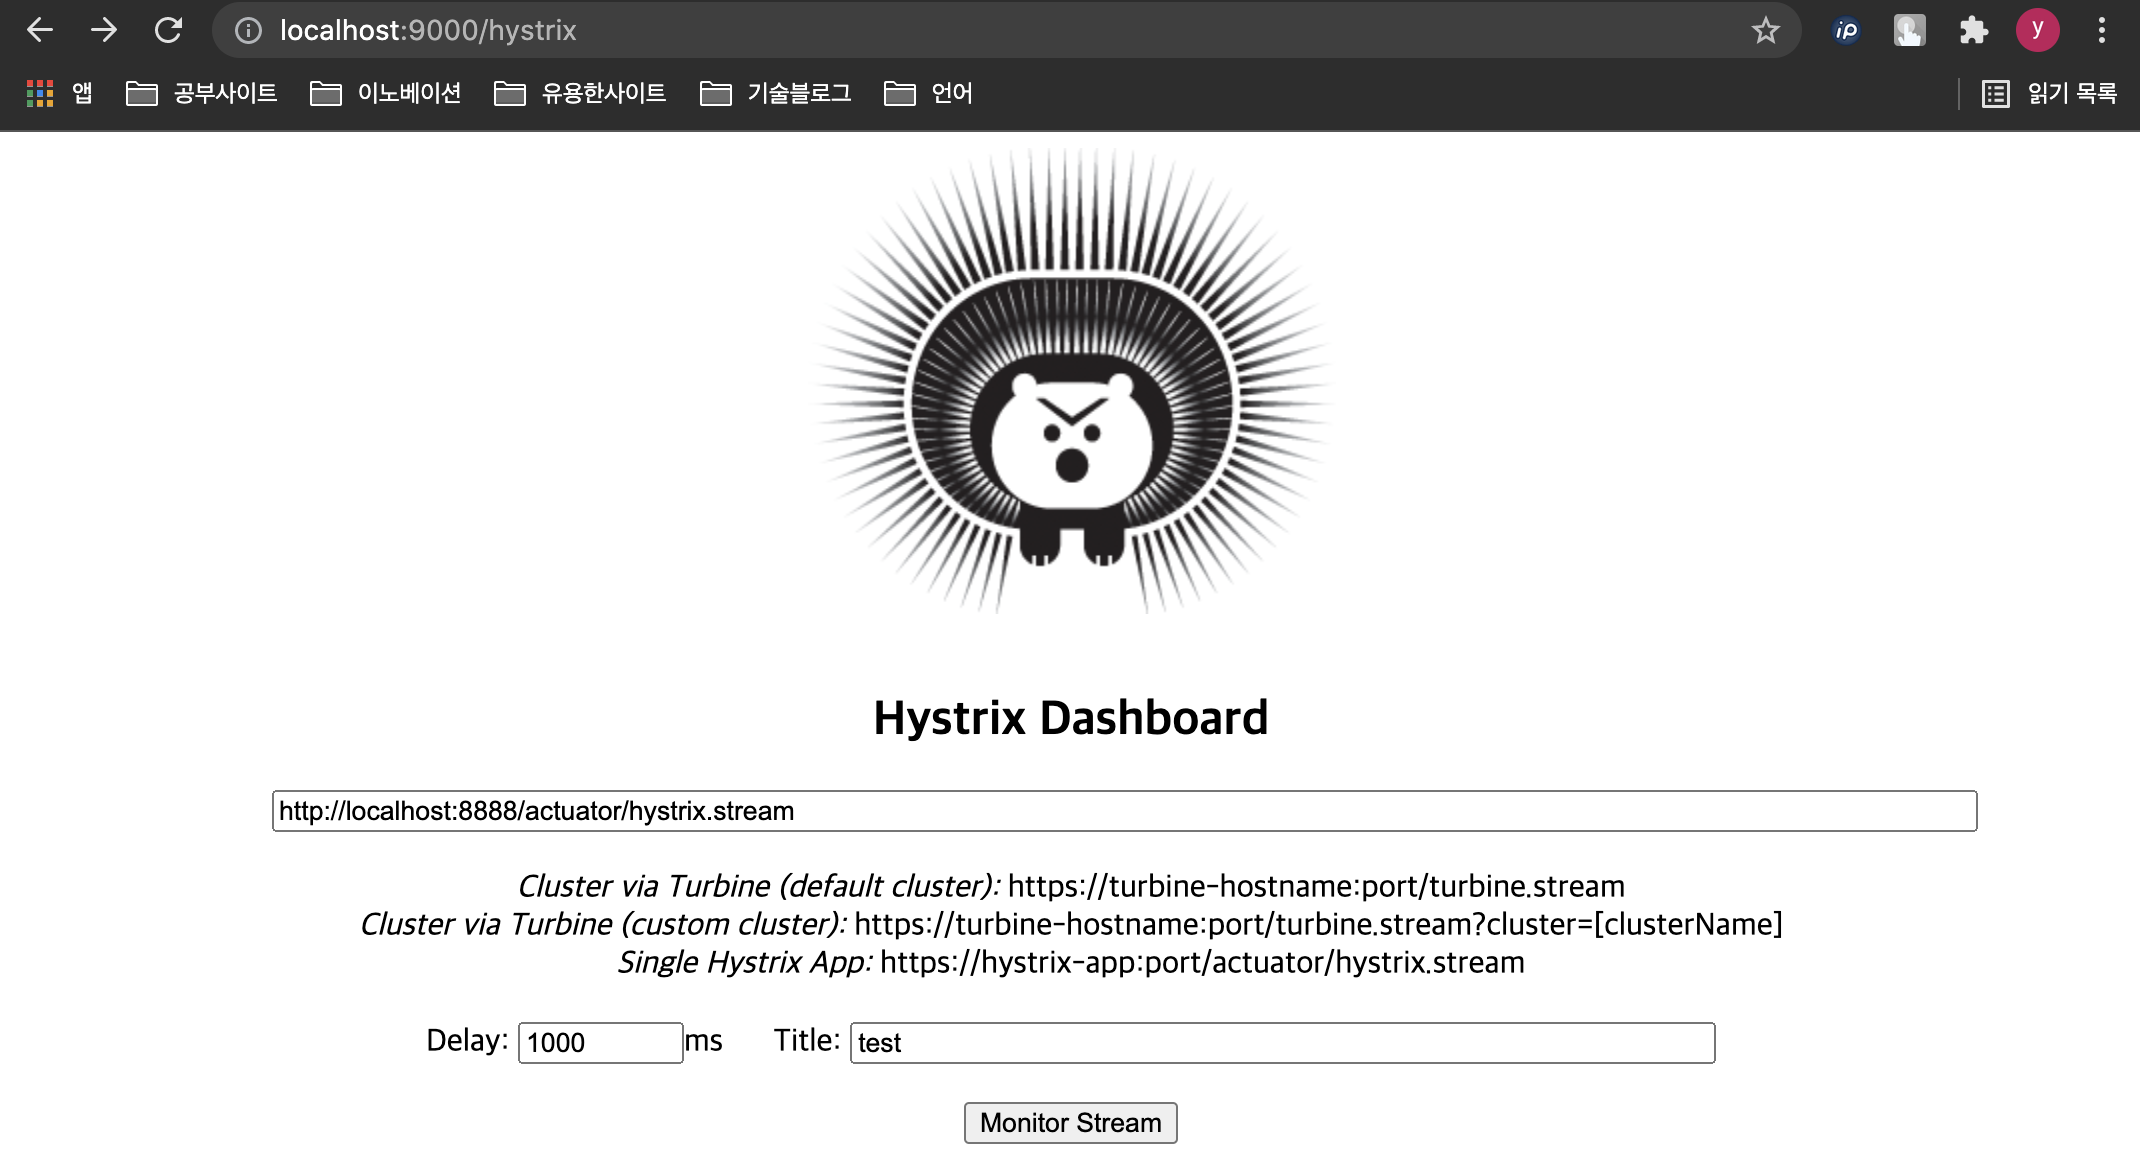2140x1170 pixels.
Task: Click the hystrix stream URL input field
Action: coord(1124,811)
